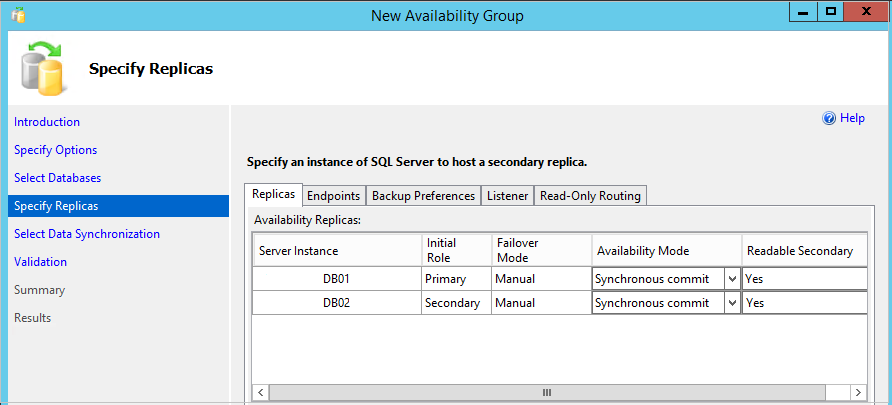Switch to the Listener tab
892x405 pixels.
pyautogui.click(x=507, y=196)
